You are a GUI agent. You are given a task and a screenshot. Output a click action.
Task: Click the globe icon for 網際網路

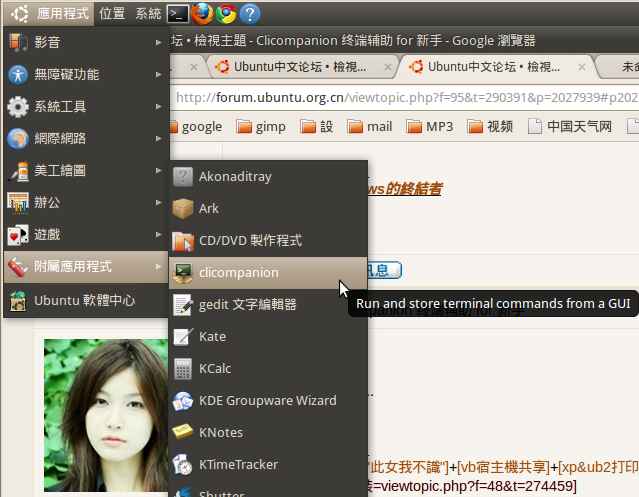pos(18,139)
